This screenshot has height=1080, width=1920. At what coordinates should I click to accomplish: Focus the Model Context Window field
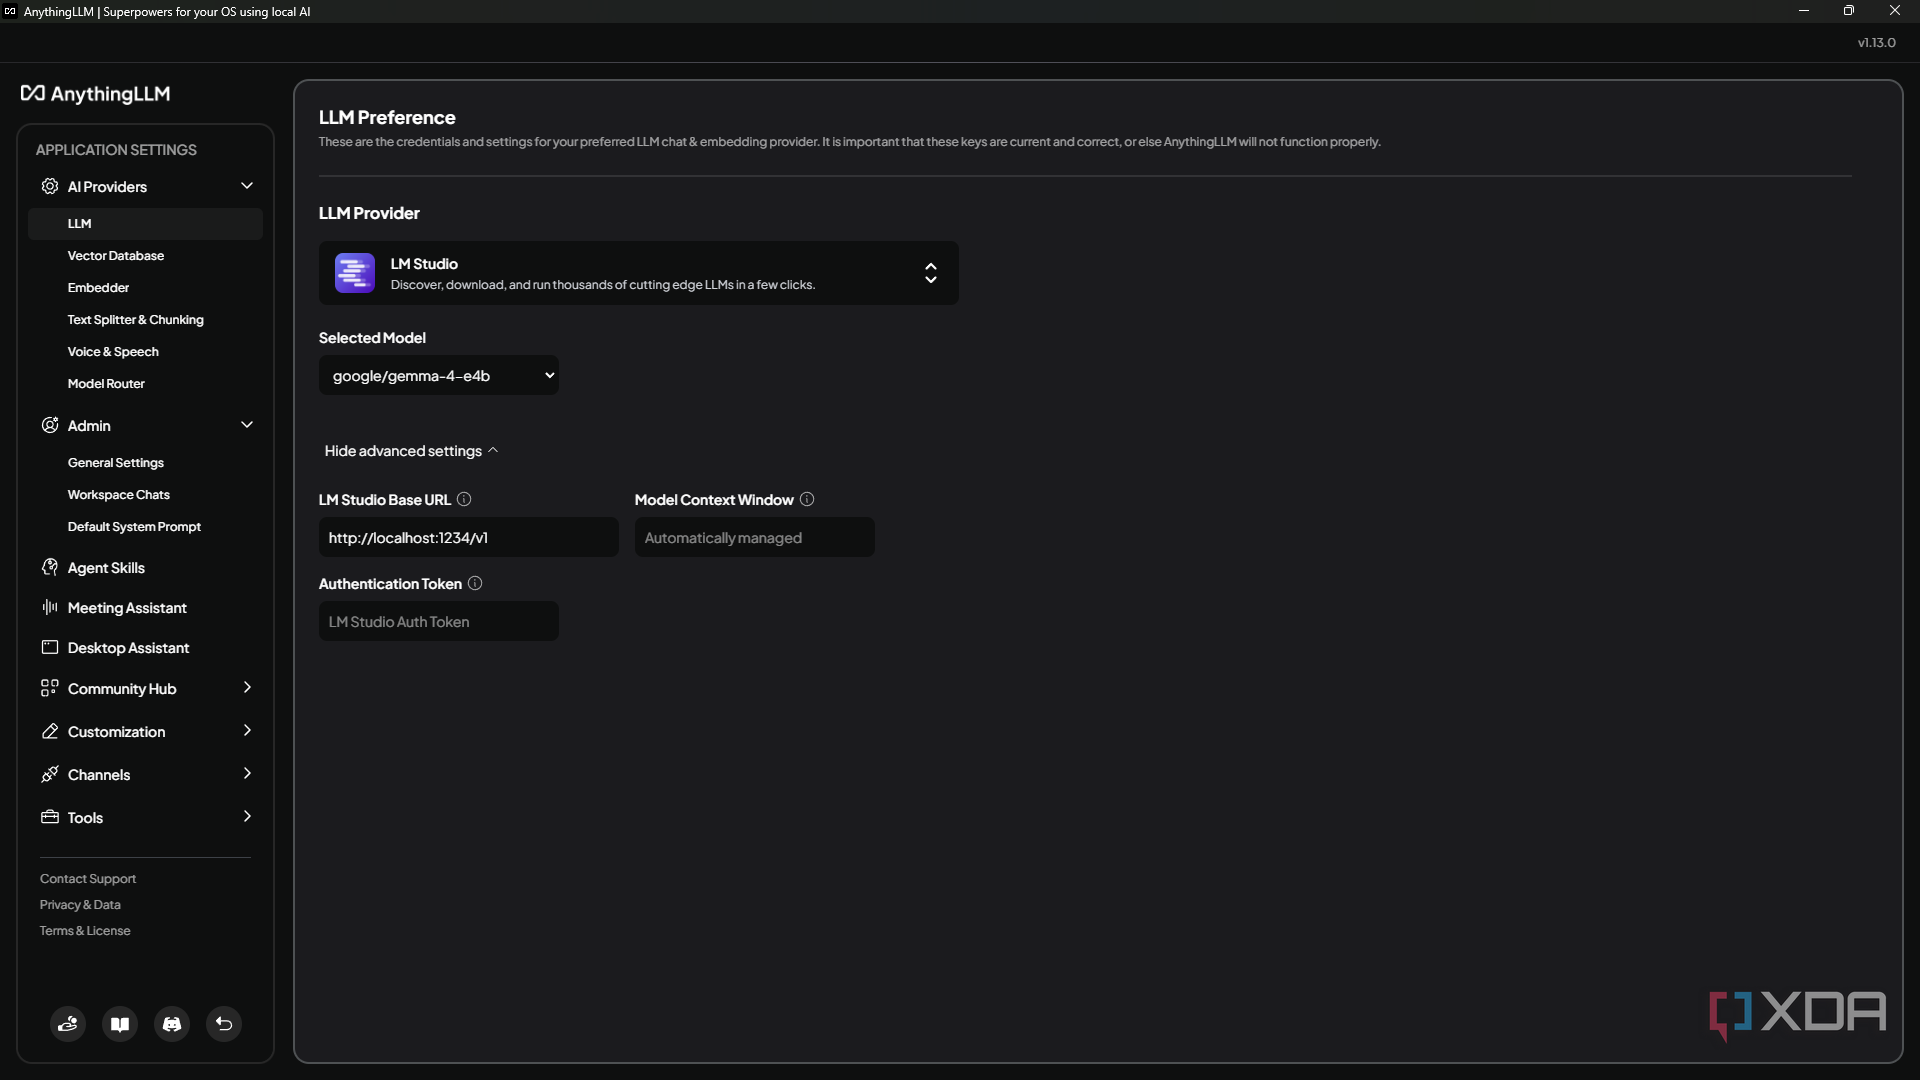pos(754,537)
